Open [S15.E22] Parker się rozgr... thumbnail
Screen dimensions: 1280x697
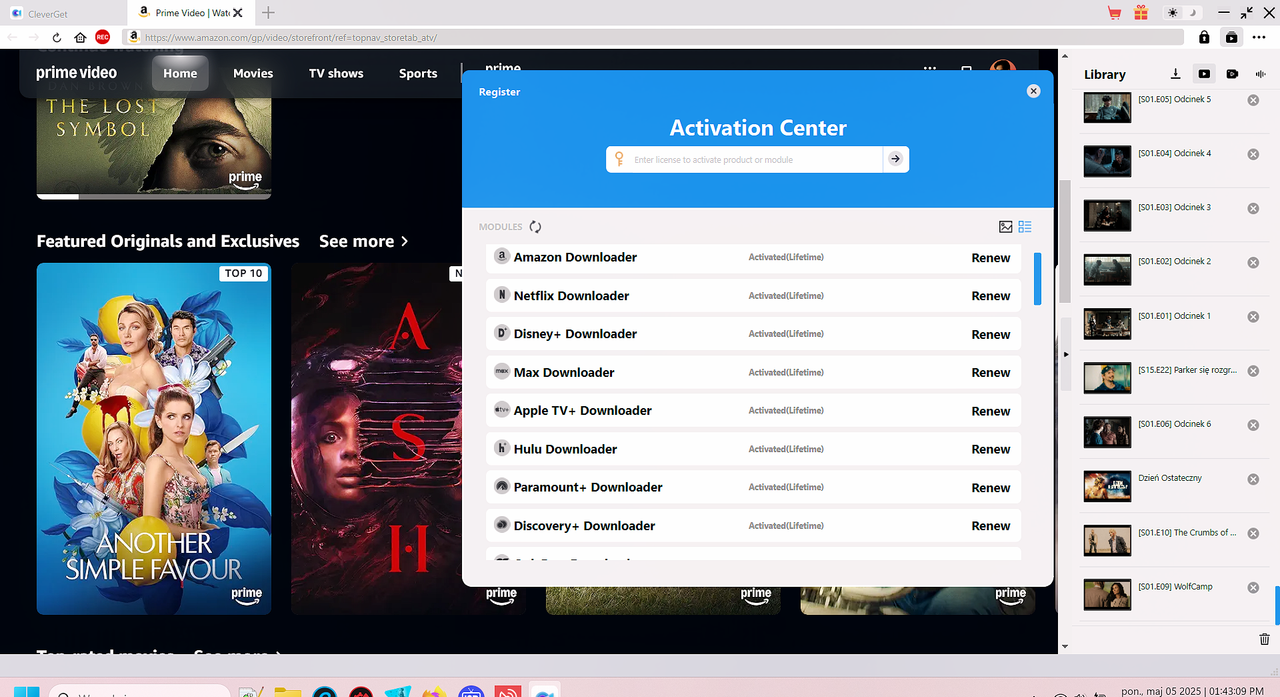tap(1107, 378)
